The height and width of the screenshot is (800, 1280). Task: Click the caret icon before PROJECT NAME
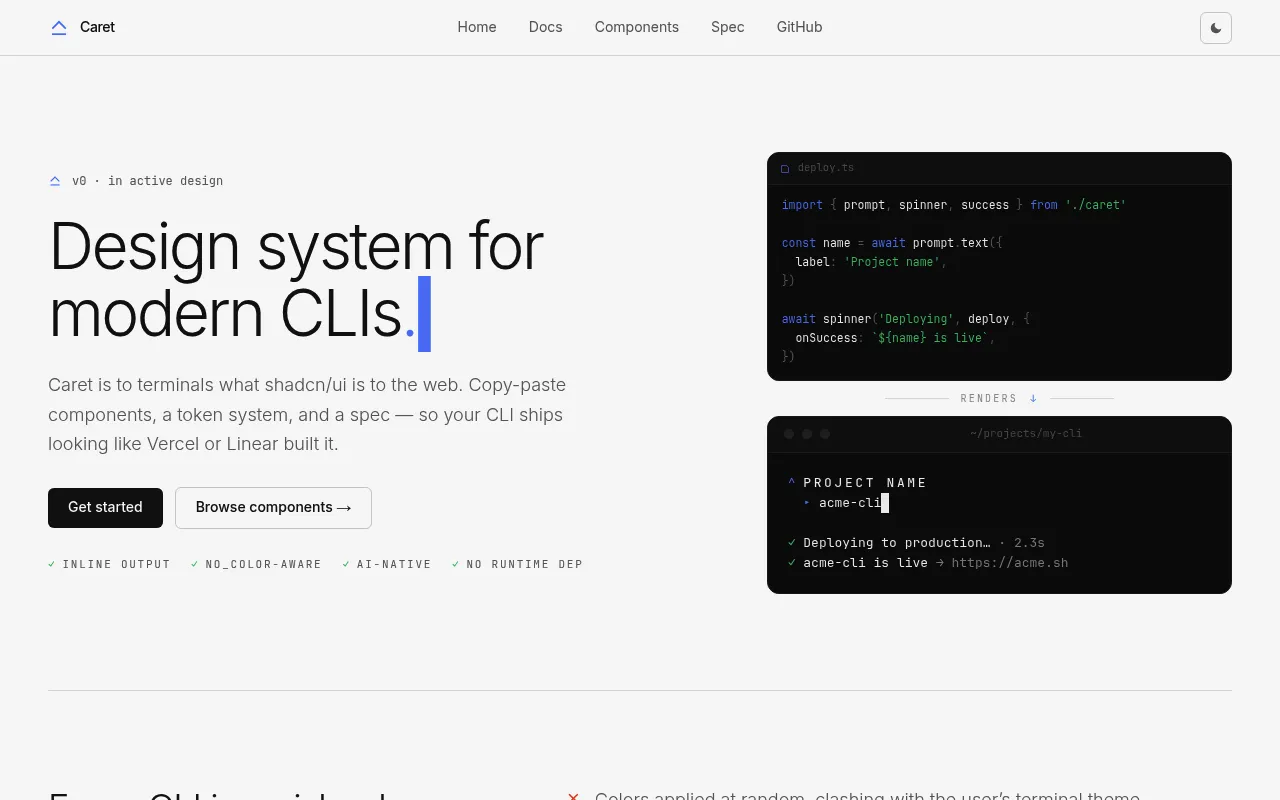pyautogui.click(x=791, y=483)
